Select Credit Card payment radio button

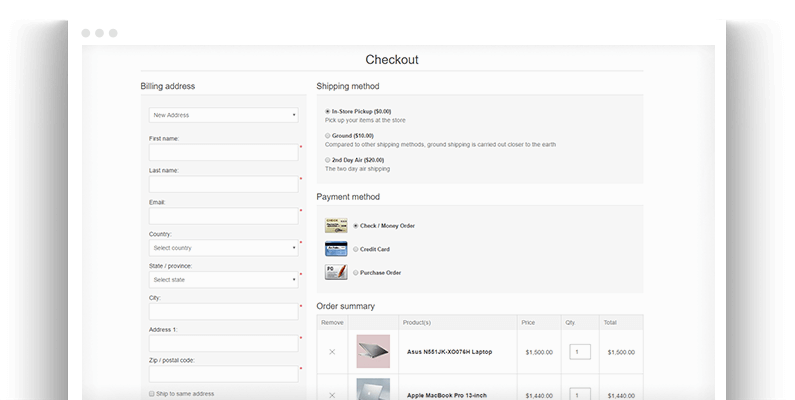click(356, 249)
